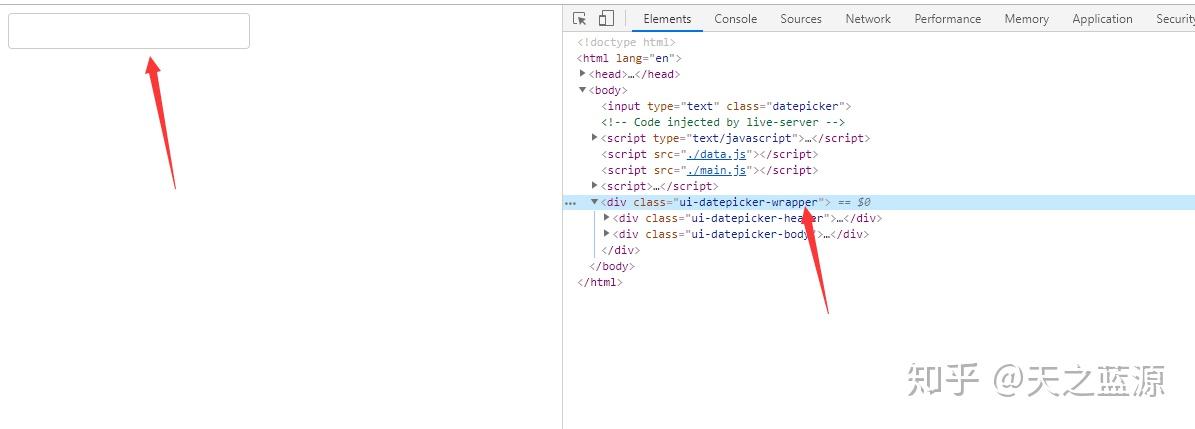Expand the head element node
This screenshot has height=429, width=1195.
tap(583, 74)
